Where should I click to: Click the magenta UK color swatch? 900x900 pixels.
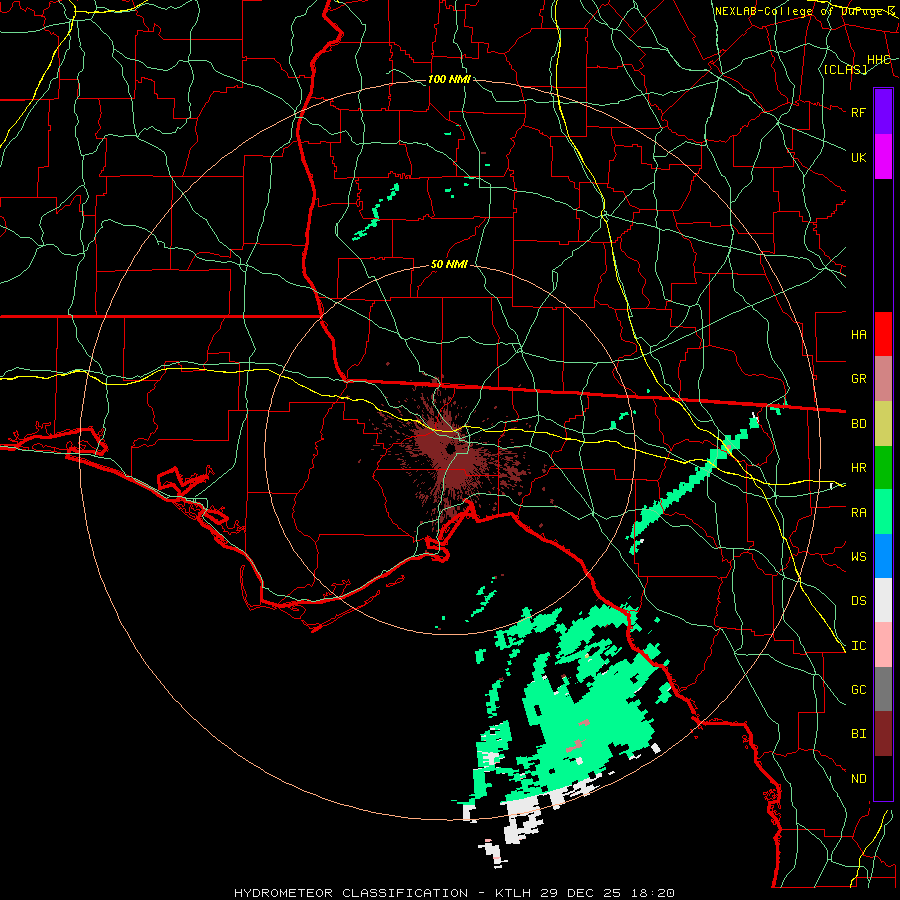pos(883,156)
